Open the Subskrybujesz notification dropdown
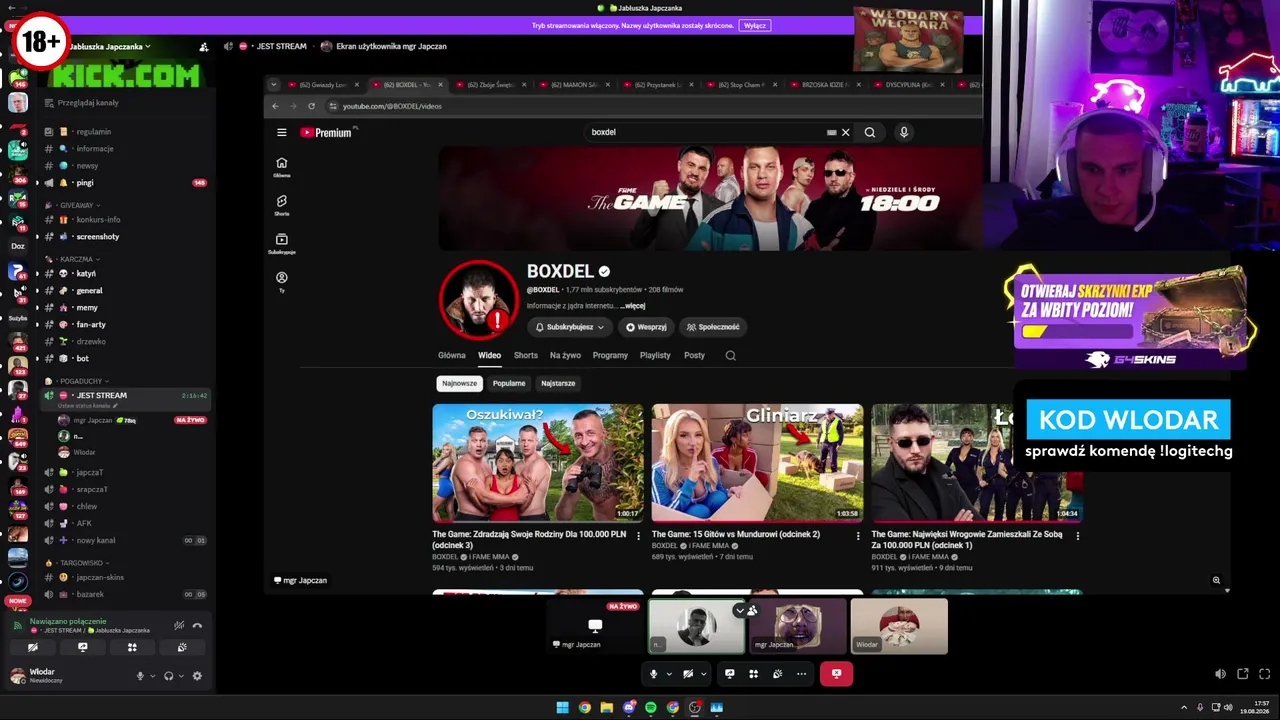Viewport: 1280px width, 720px height. click(570, 327)
